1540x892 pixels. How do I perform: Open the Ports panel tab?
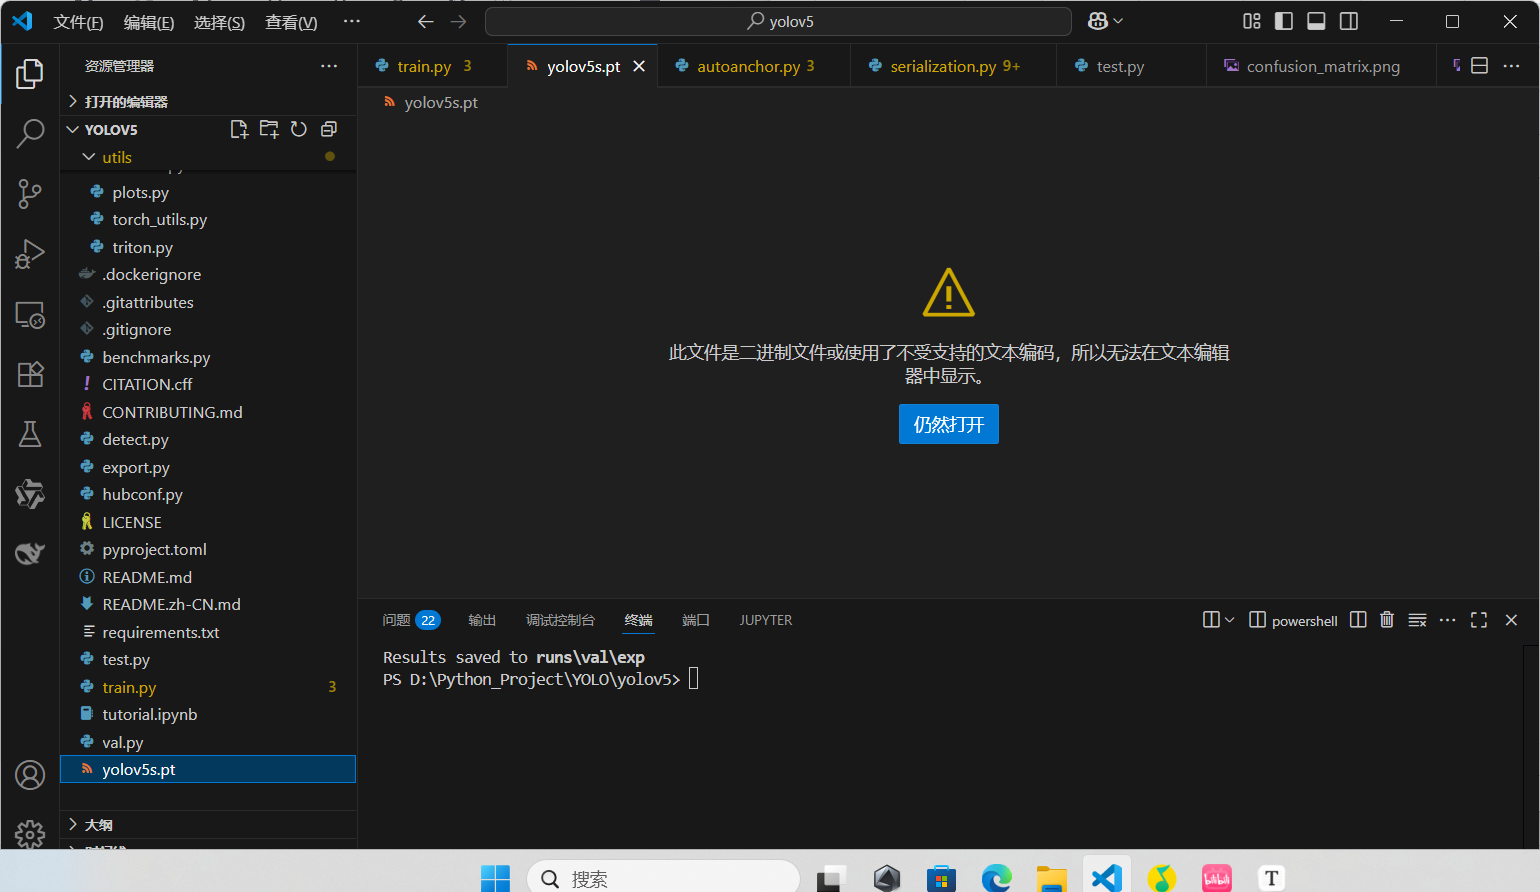pyautogui.click(x=695, y=620)
